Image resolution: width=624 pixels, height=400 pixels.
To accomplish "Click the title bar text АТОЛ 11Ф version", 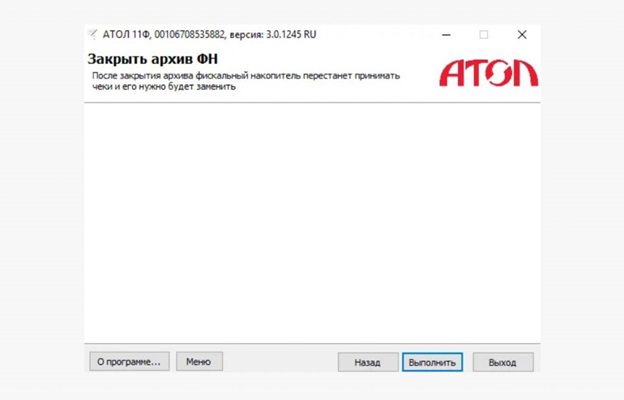I will point(210,35).
